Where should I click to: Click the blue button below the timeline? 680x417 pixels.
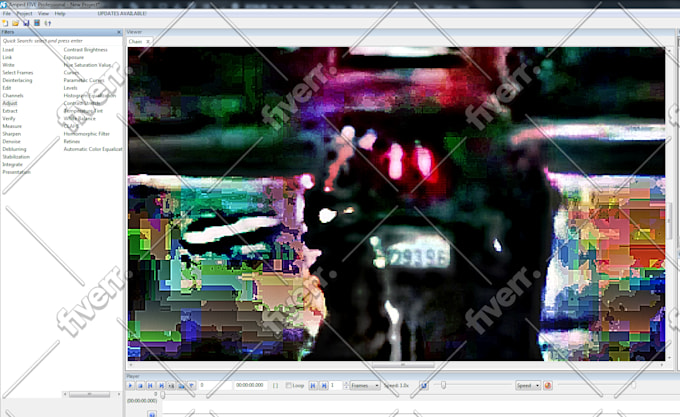(152, 414)
